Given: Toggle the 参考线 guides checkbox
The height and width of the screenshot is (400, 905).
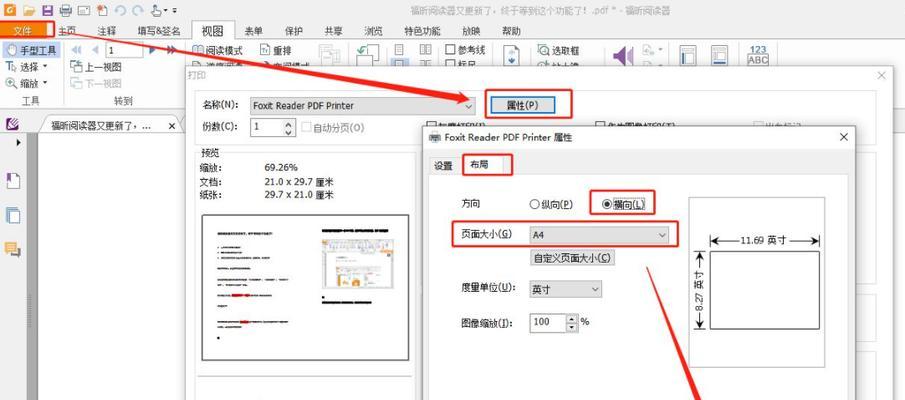Looking at the screenshot, I should [451, 50].
